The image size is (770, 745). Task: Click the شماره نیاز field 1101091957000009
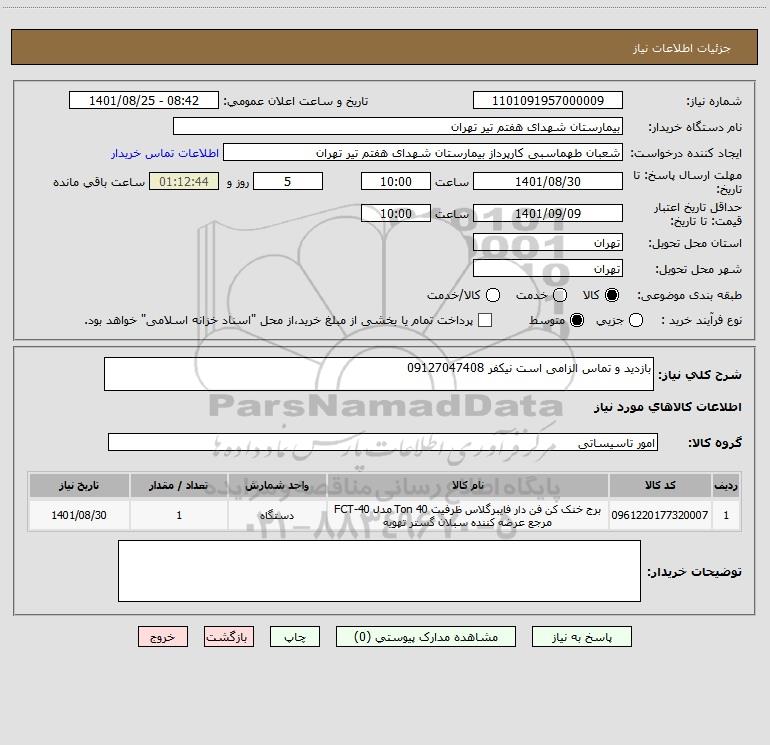coord(548,100)
